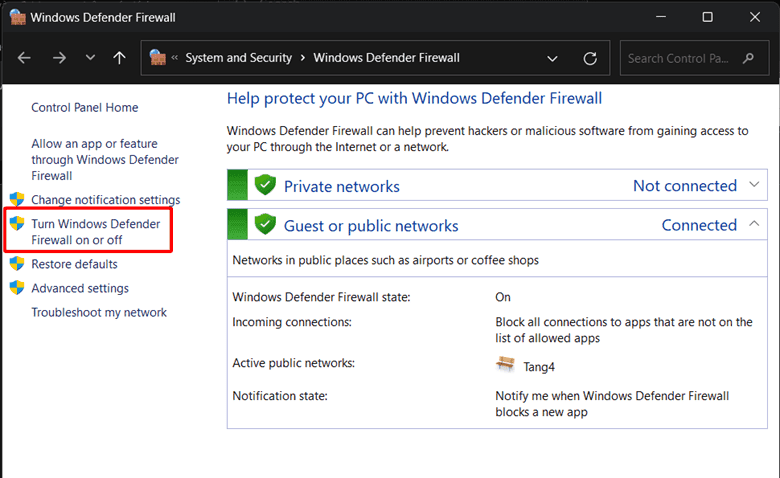Click Windows Defender Firewall state label
The height and width of the screenshot is (478, 780).
click(x=321, y=297)
